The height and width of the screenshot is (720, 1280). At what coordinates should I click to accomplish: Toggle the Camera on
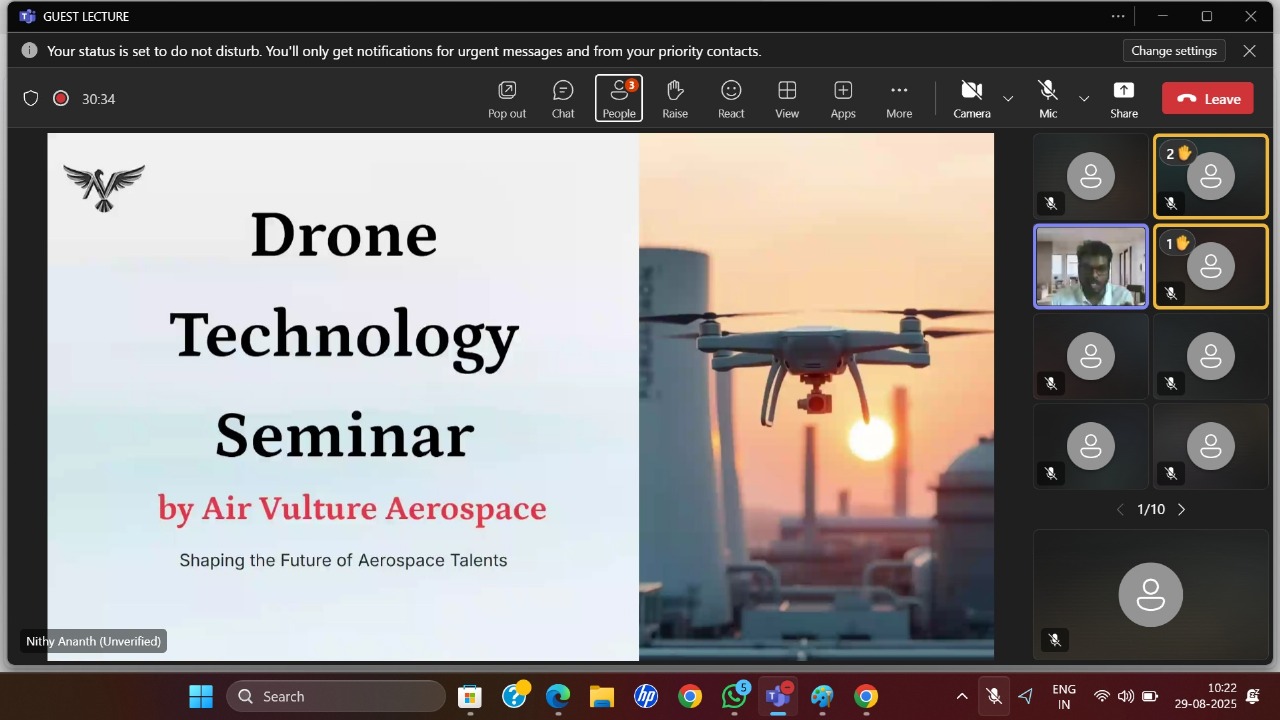coord(971,99)
